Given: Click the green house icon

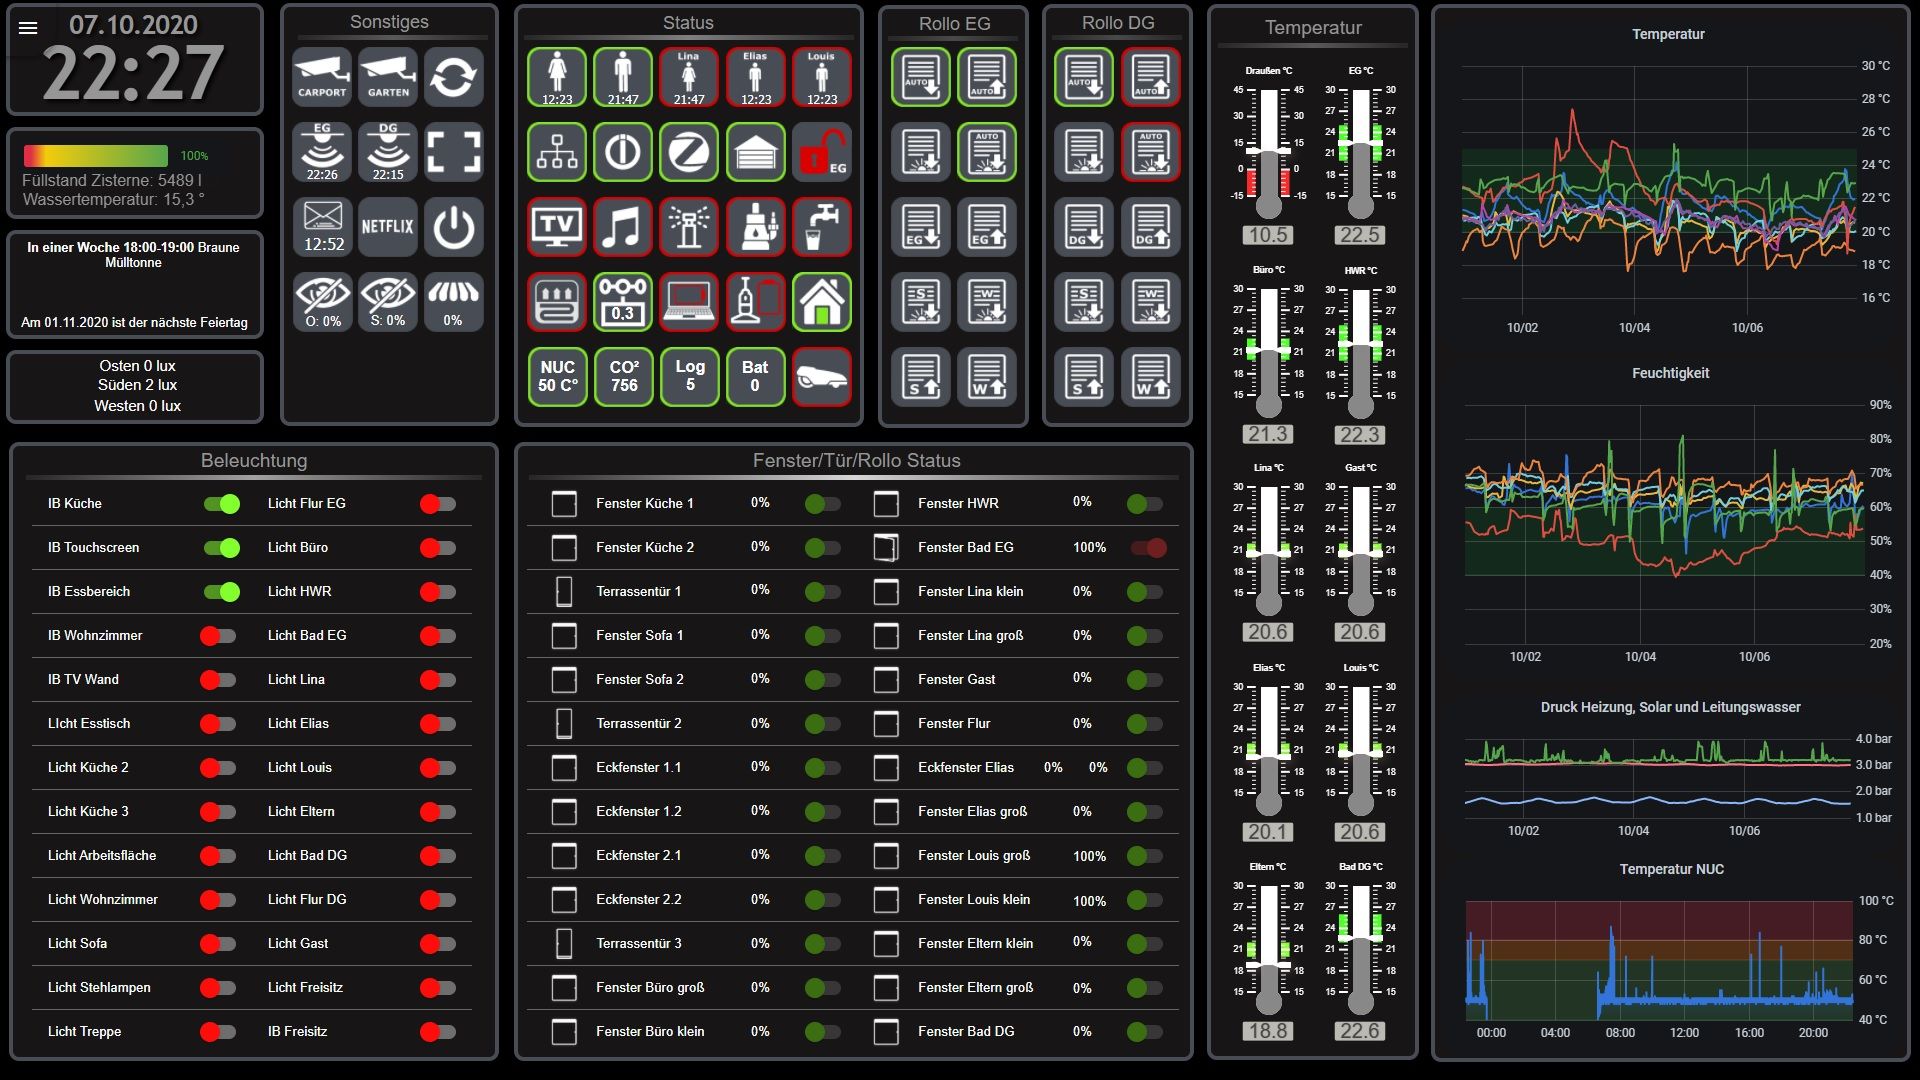Looking at the screenshot, I should pyautogui.click(x=821, y=302).
